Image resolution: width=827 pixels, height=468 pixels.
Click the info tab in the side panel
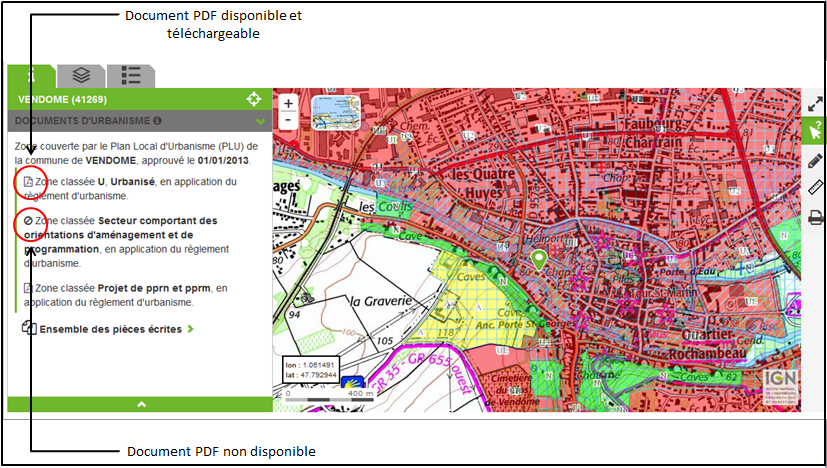click(31, 76)
